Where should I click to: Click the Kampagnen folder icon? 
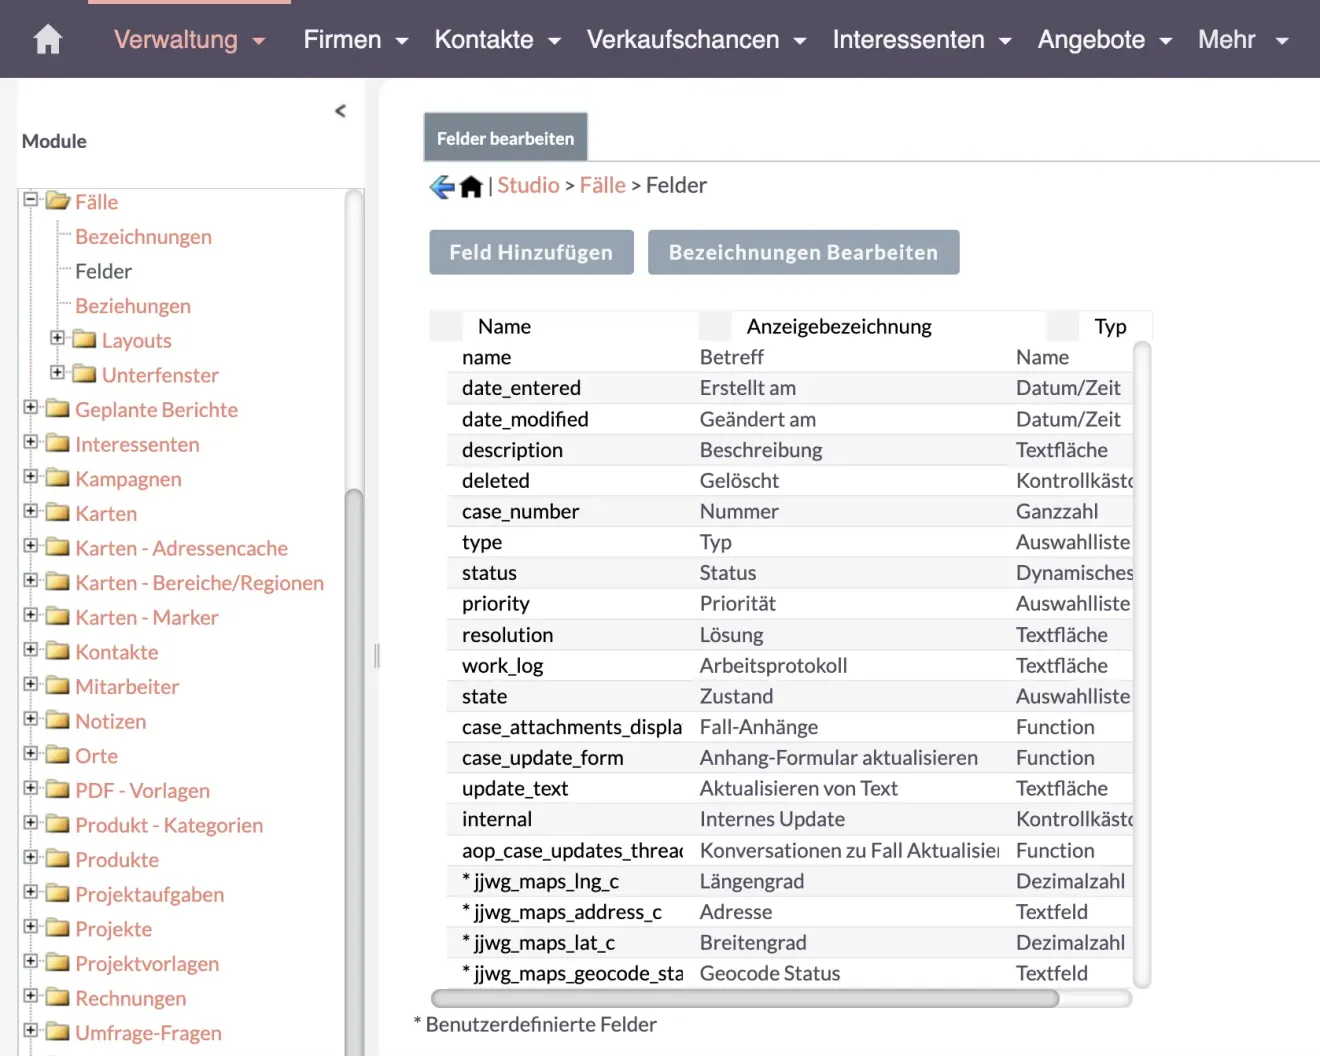point(58,479)
